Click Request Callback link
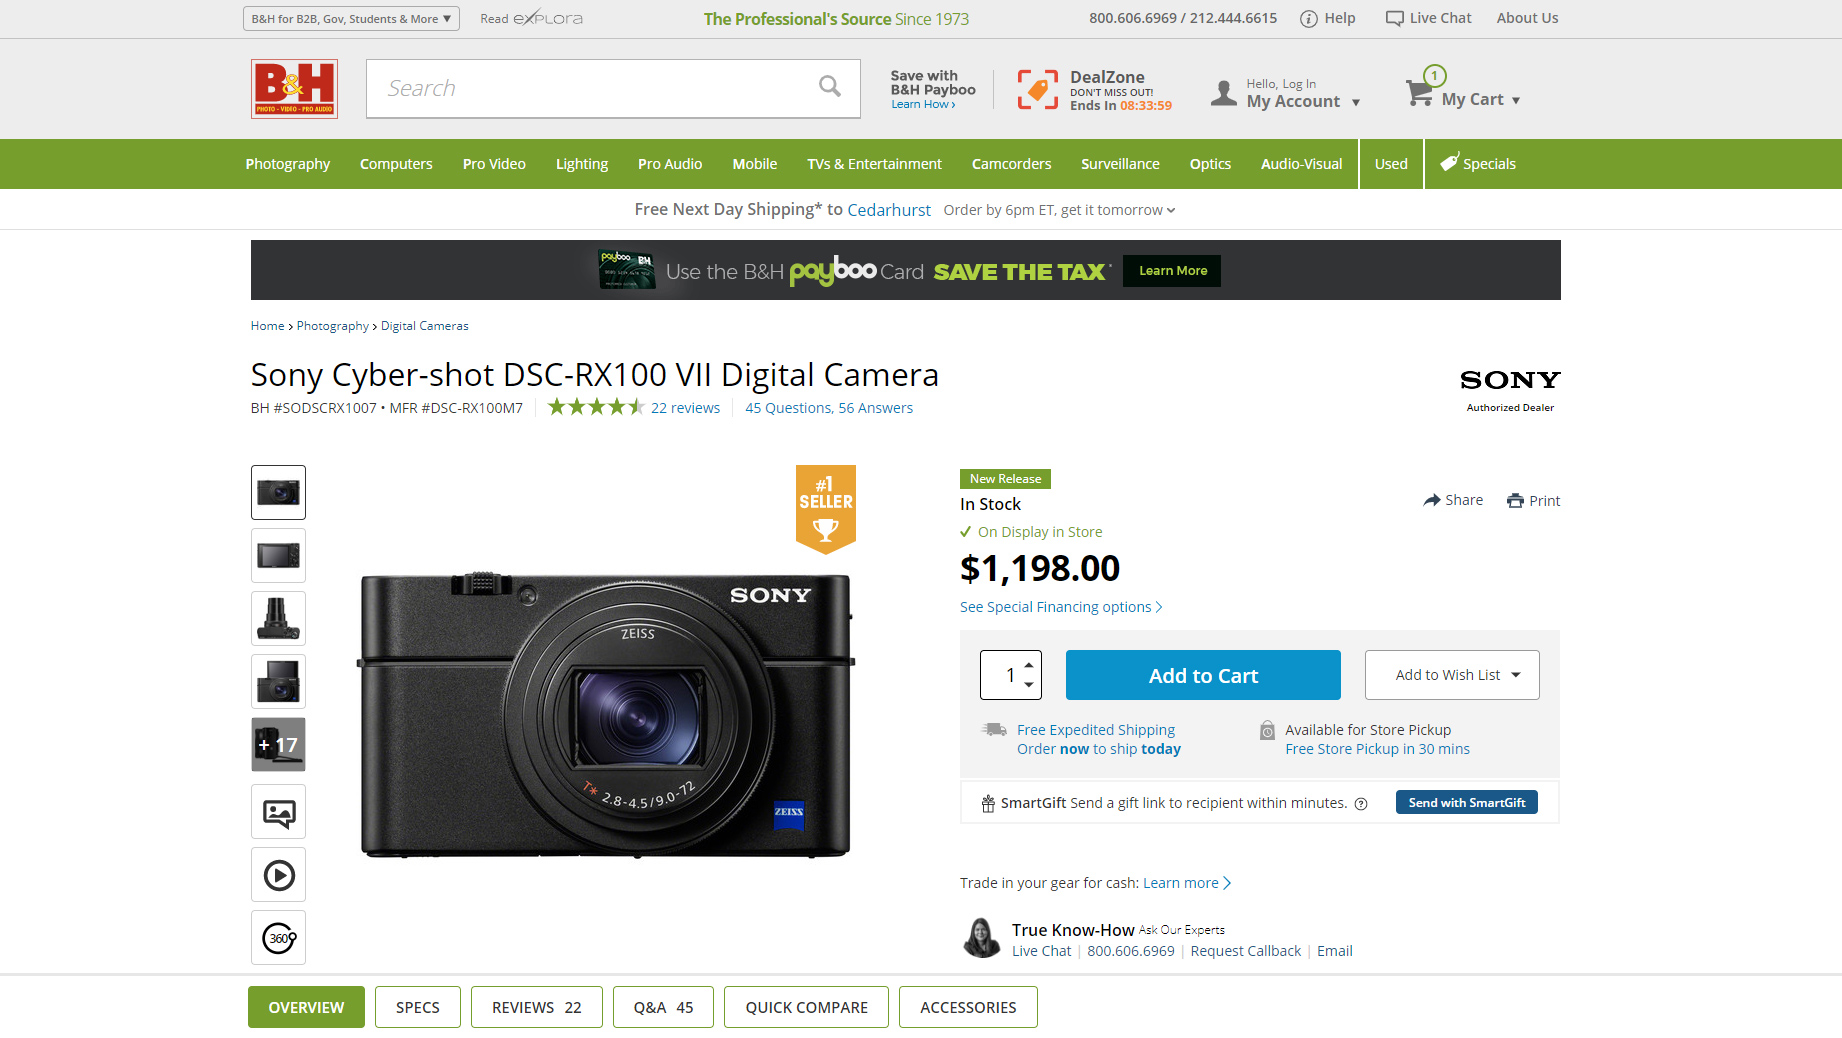 click(x=1246, y=951)
